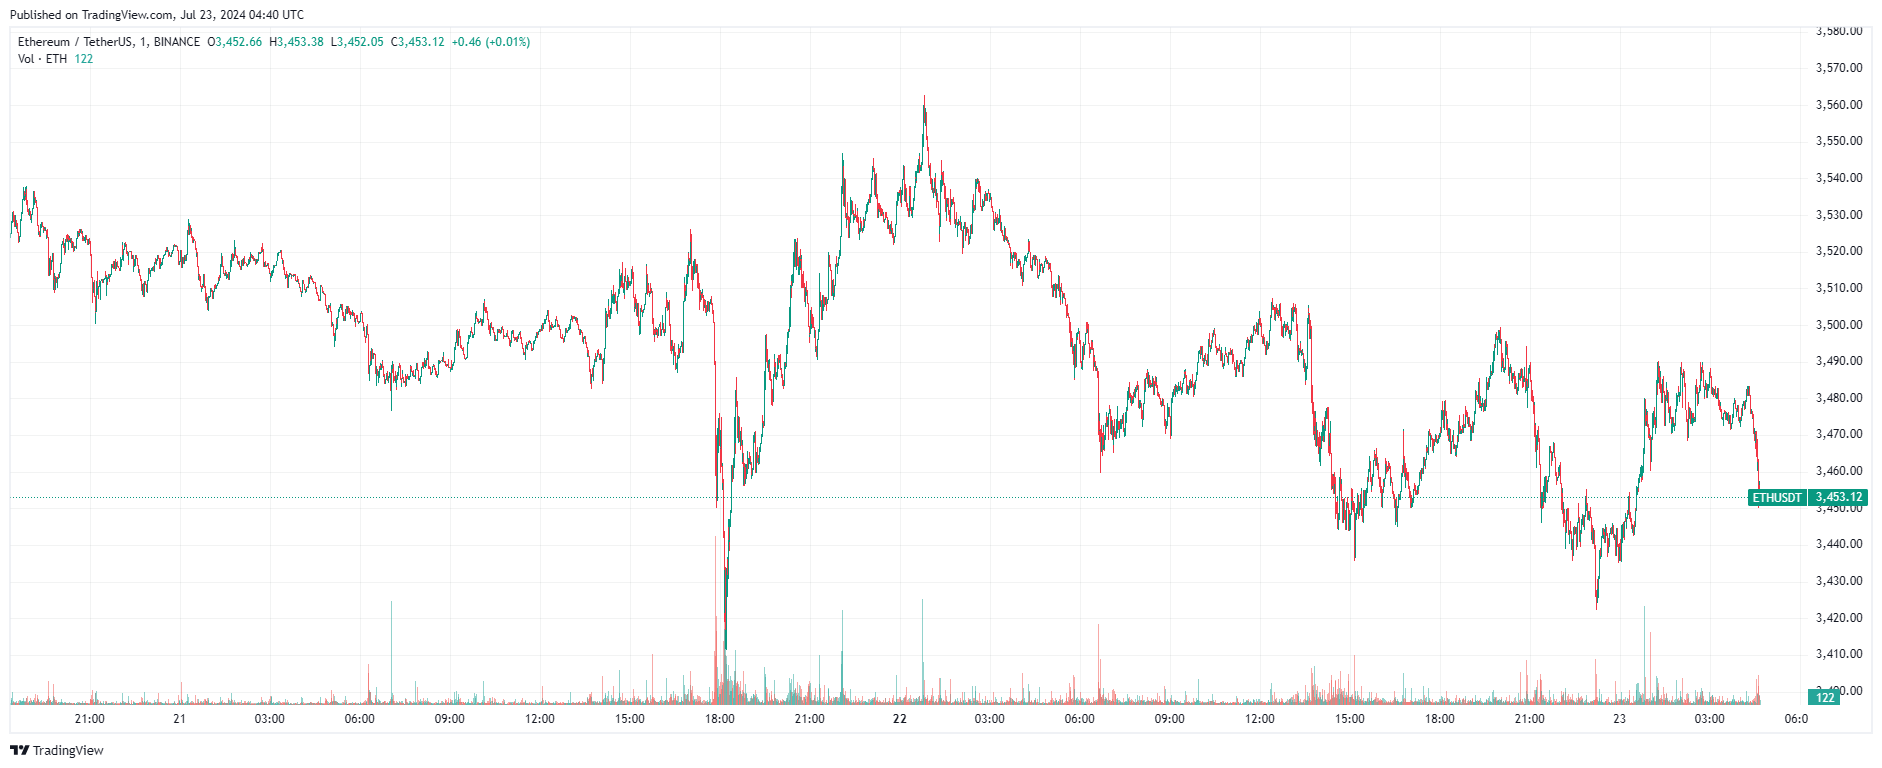Click the green ETHUSDT price line label

pos(1777,497)
